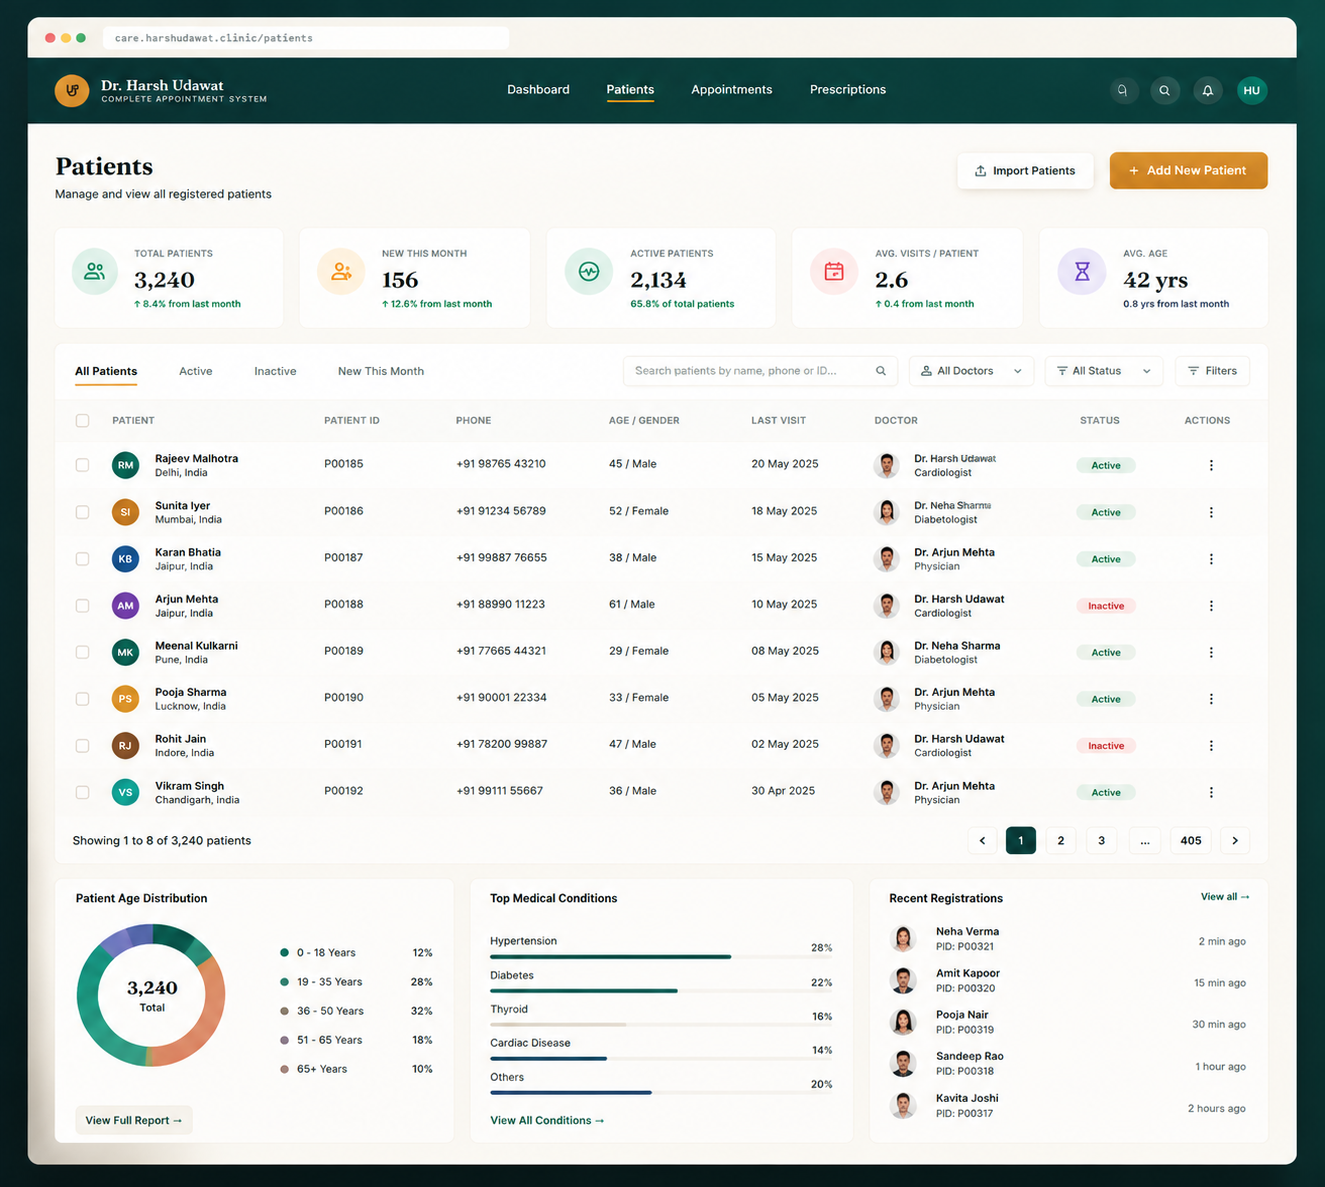Open View All Conditions link

click(x=547, y=1121)
